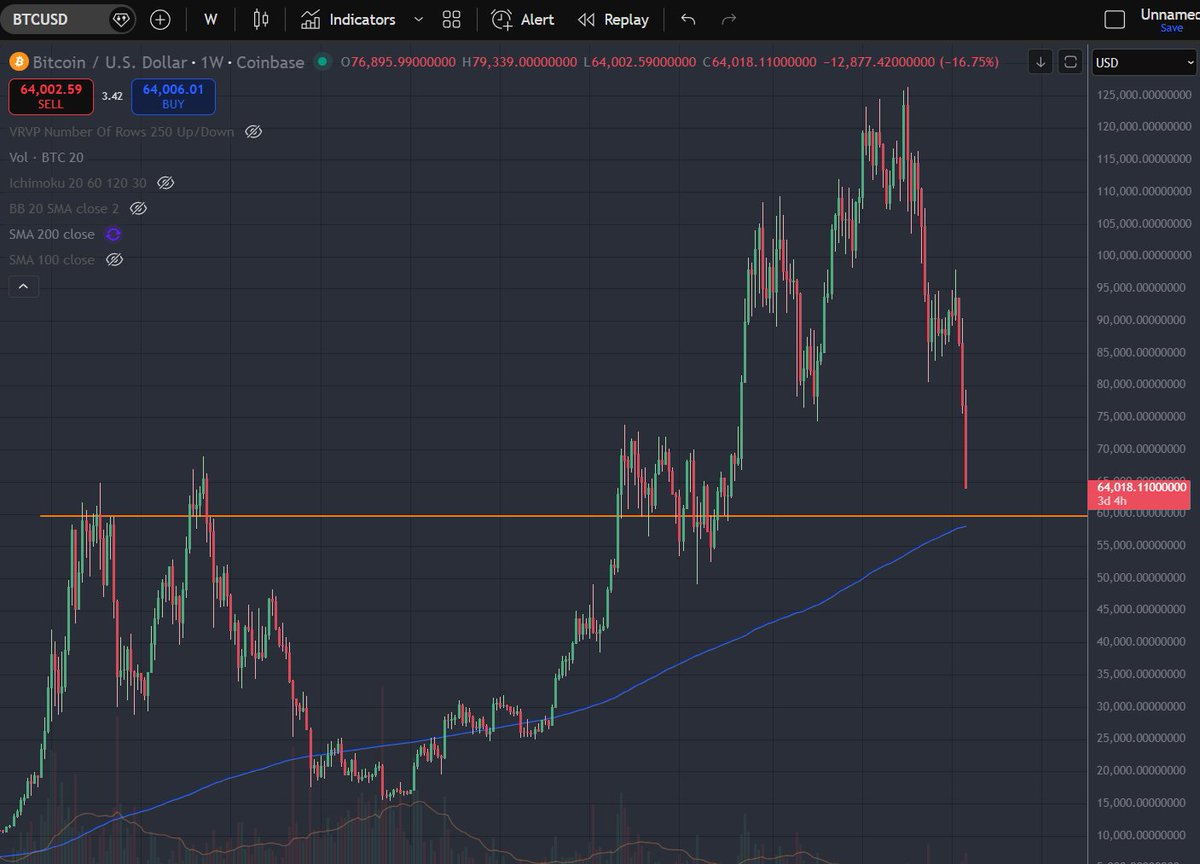Create a new price Alert

pyautogui.click(x=523, y=19)
